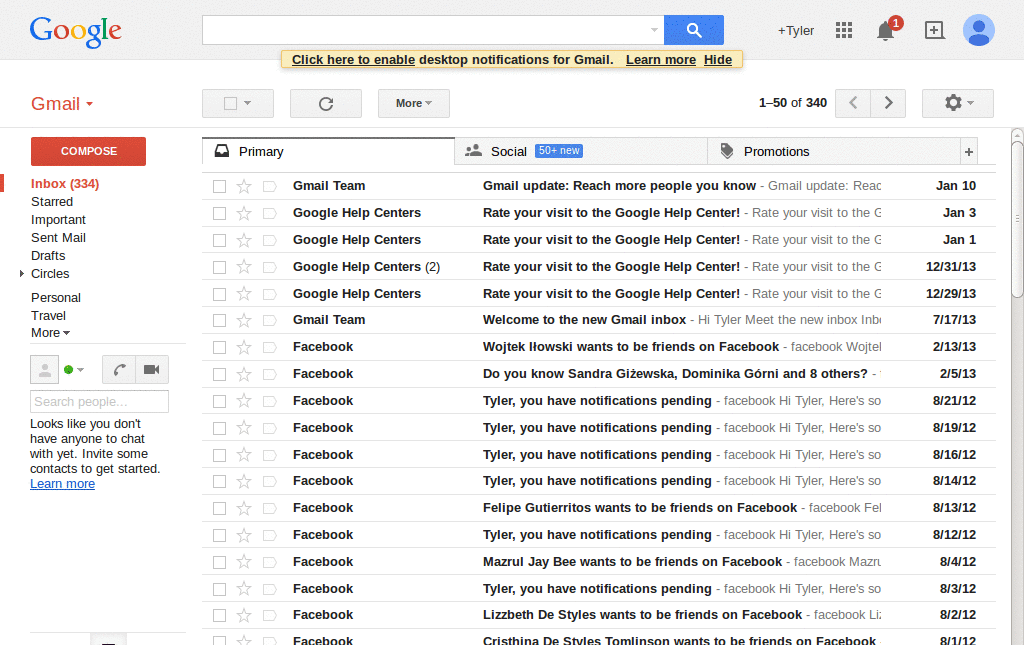Open the Personal label
This screenshot has width=1024, height=645.
coord(56,298)
